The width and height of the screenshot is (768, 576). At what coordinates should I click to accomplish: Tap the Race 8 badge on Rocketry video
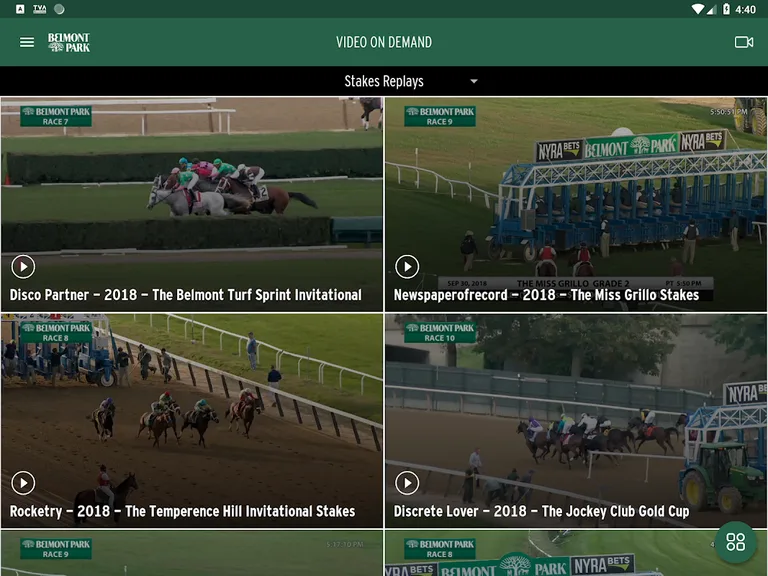[x=56, y=333]
